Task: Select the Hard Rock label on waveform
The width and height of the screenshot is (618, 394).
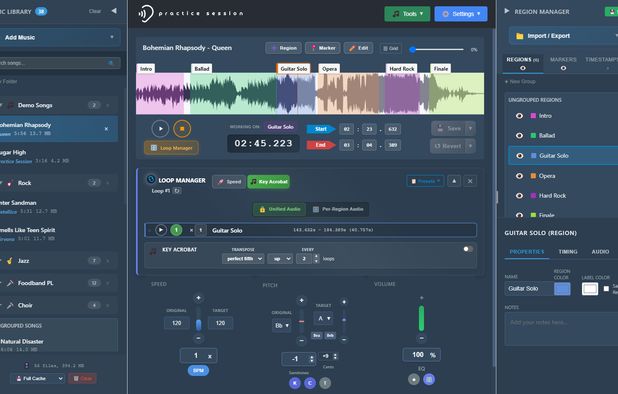Action: click(x=401, y=69)
